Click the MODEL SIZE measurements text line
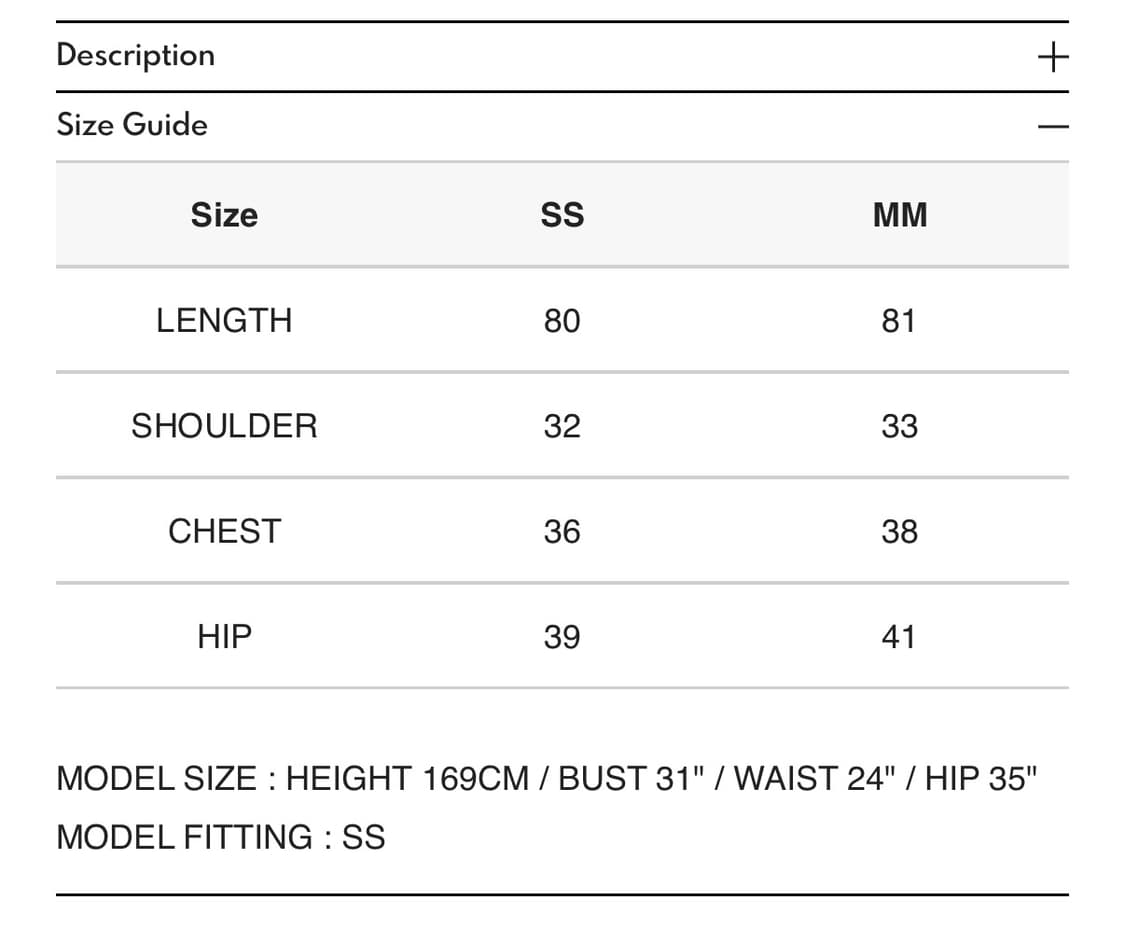The height and width of the screenshot is (926, 1125). (x=548, y=778)
